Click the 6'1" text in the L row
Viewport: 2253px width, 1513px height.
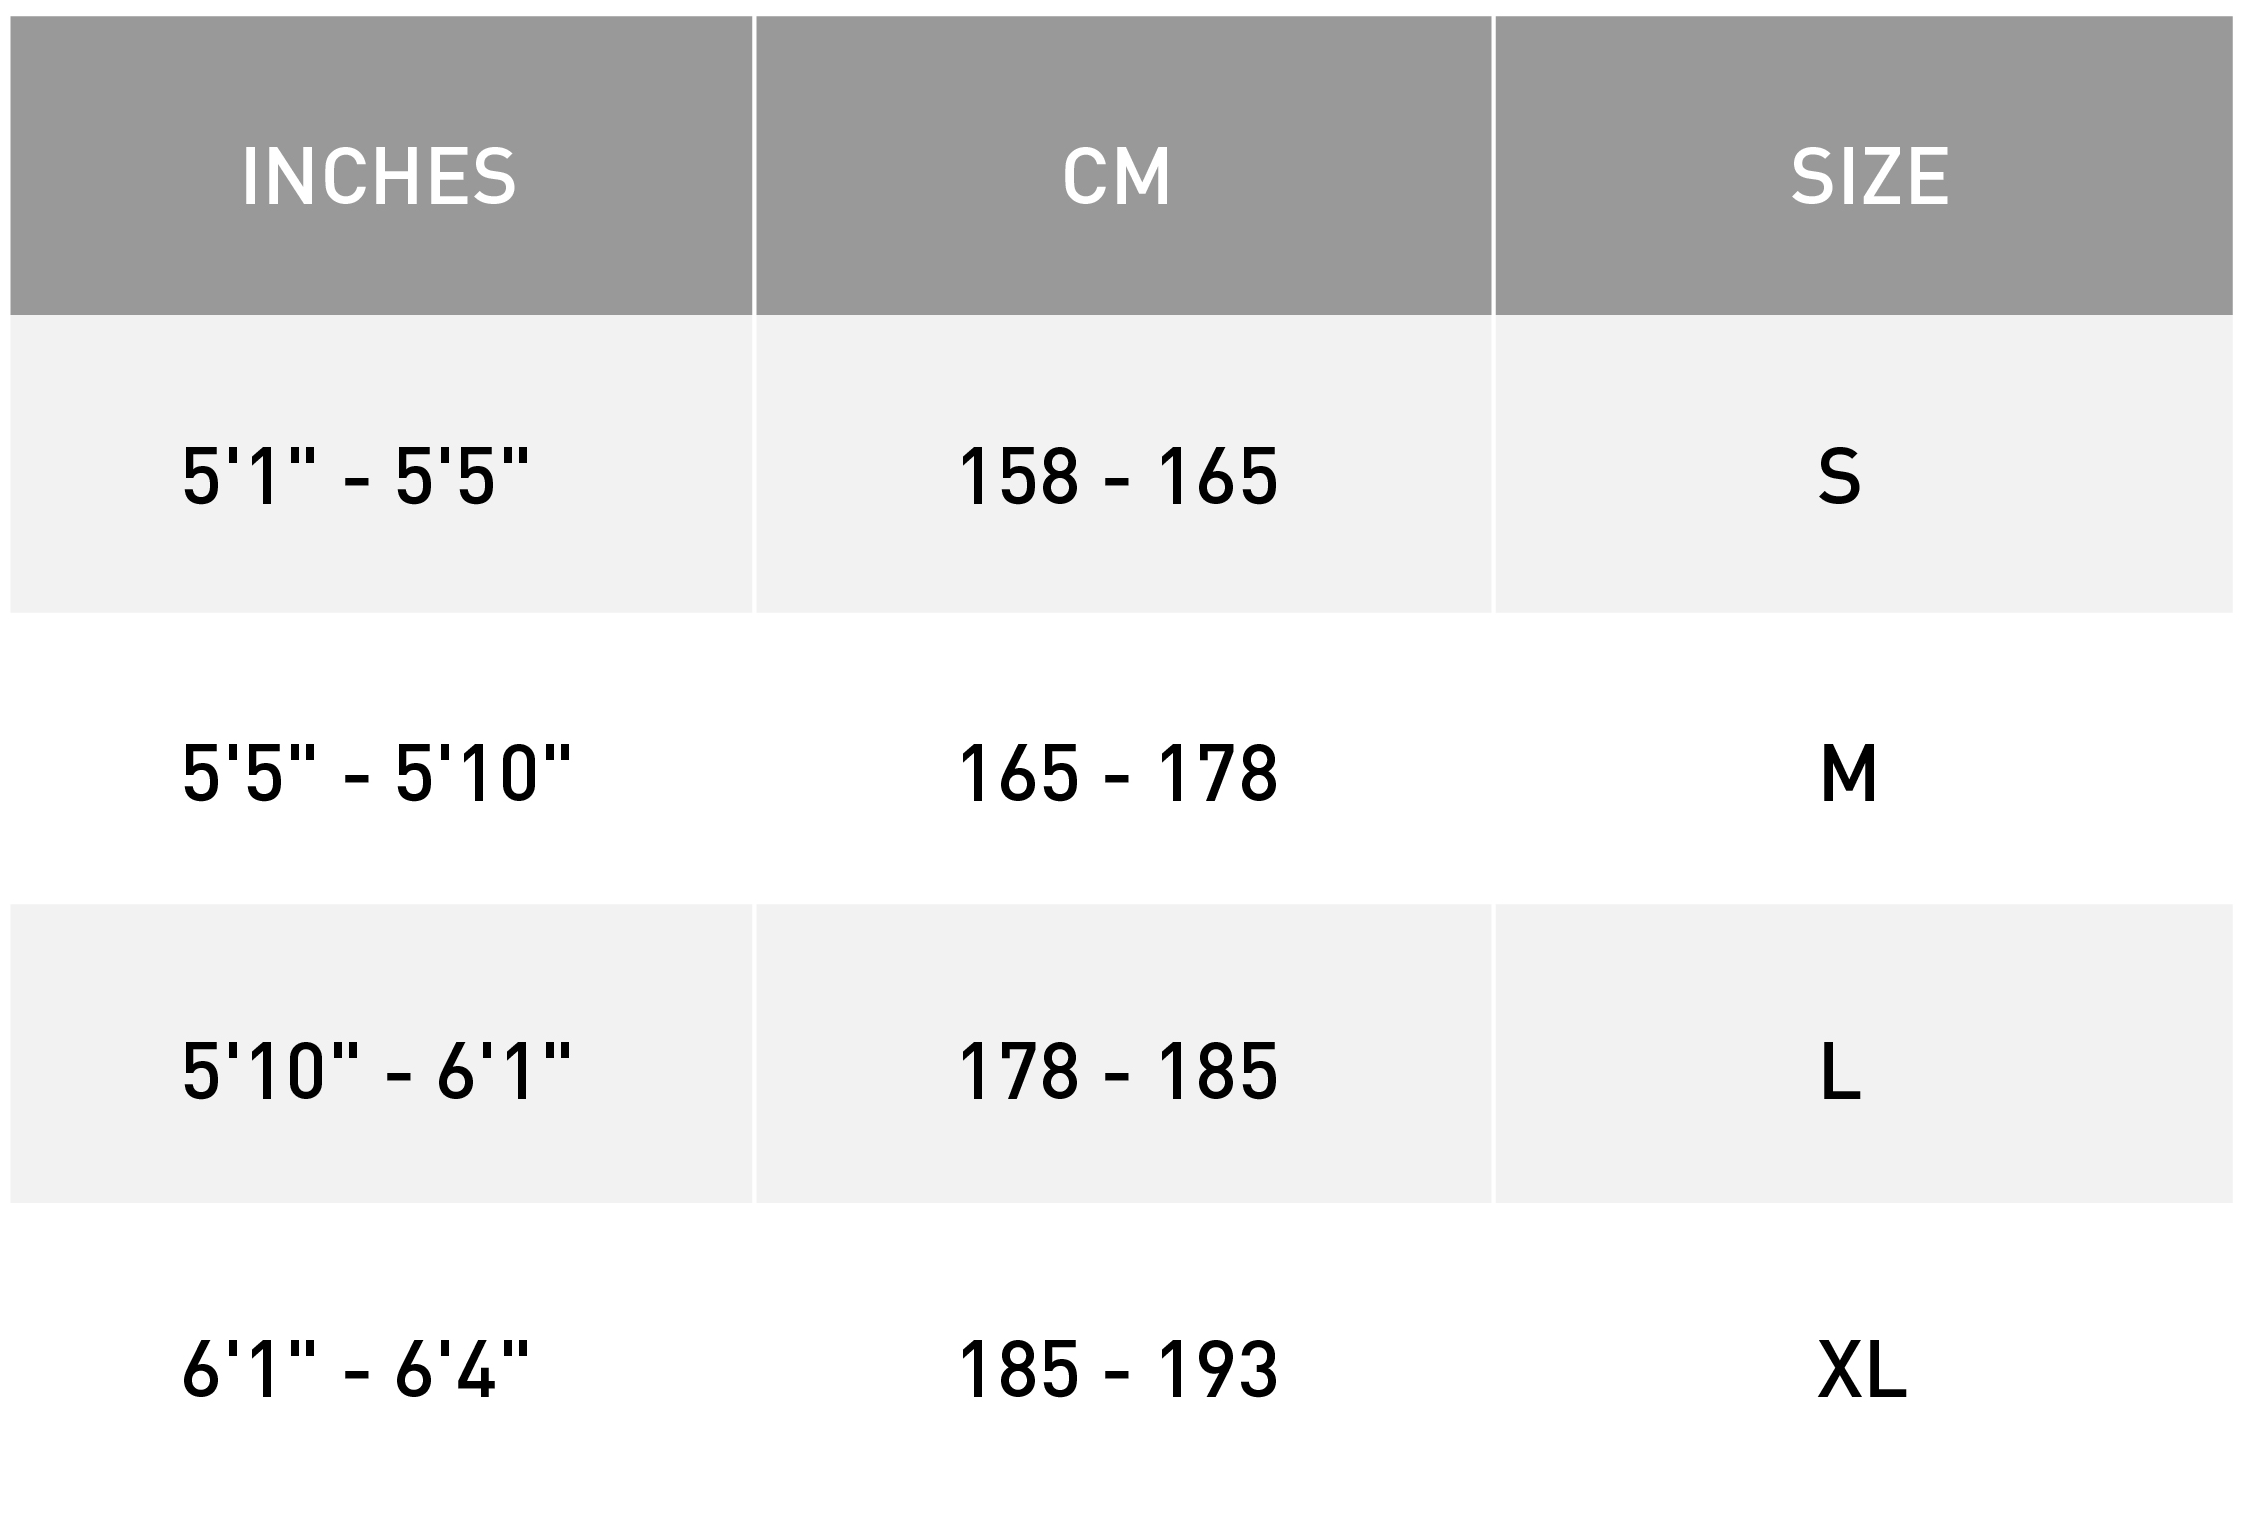point(504,1069)
